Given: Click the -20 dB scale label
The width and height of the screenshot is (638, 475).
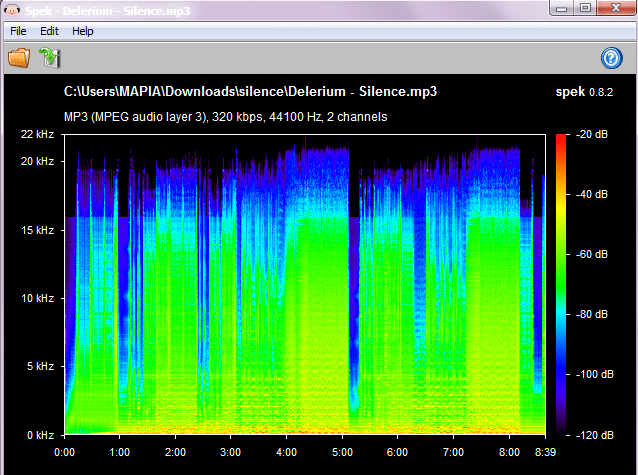Looking at the screenshot, I should click(592, 134).
